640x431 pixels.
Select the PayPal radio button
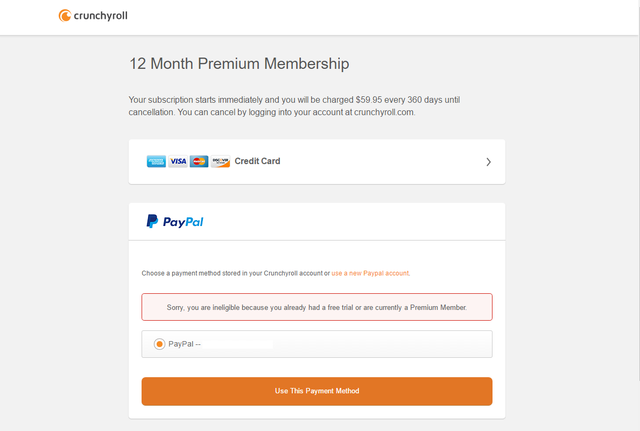[x=159, y=344]
